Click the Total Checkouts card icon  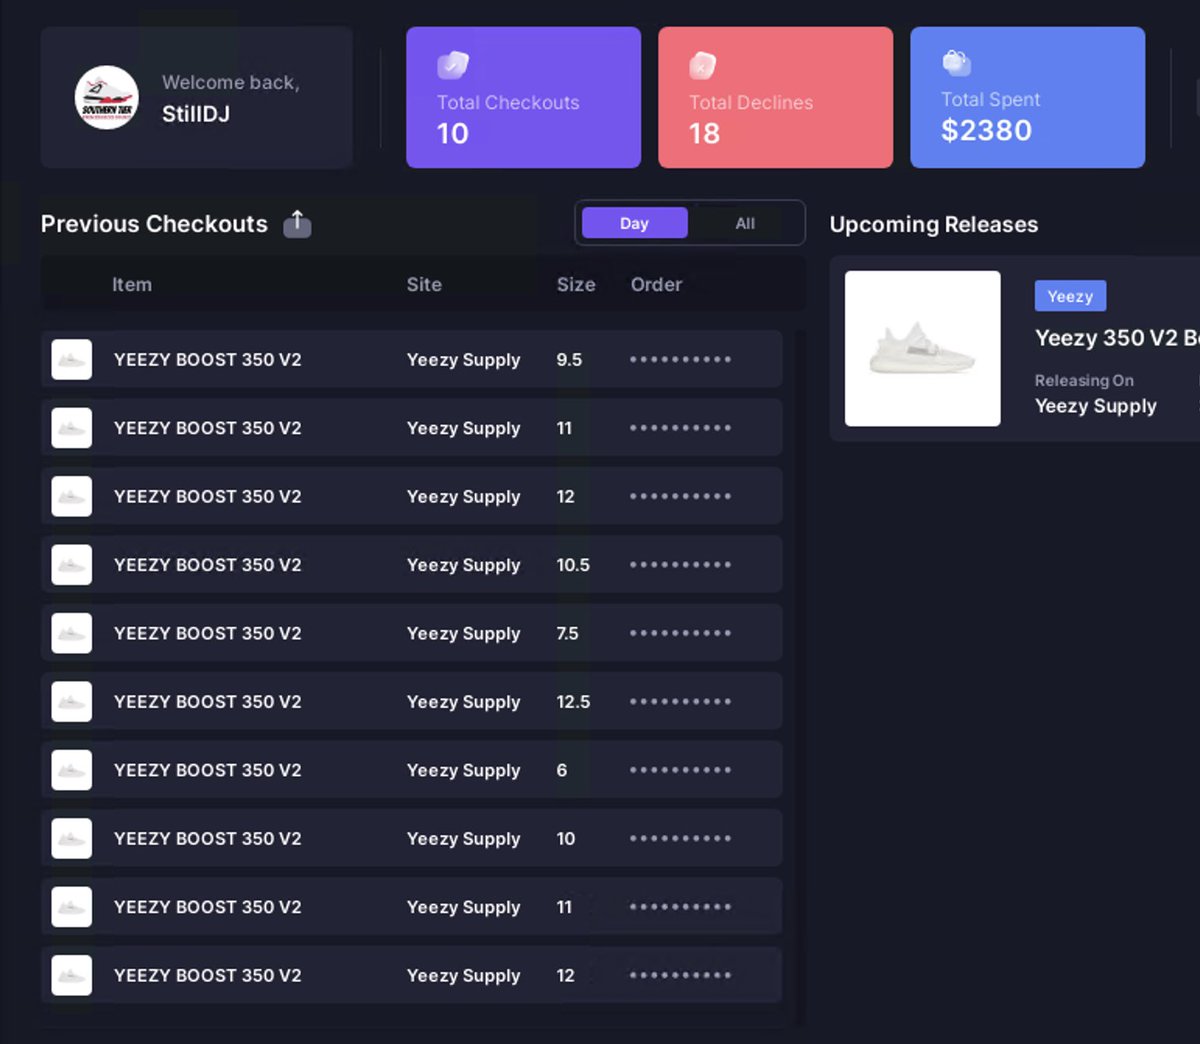click(x=453, y=65)
